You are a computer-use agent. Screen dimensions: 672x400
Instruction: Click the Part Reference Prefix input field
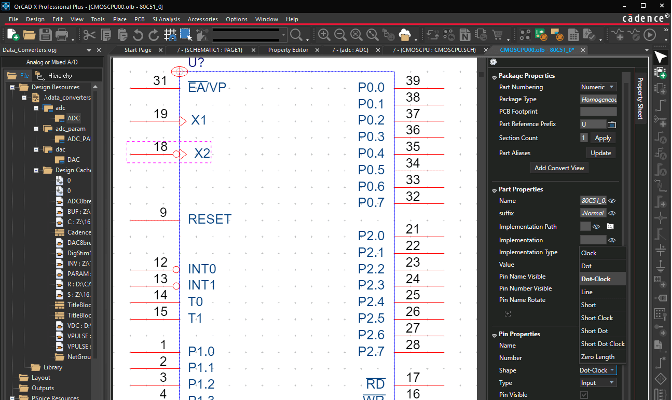point(593,124)
